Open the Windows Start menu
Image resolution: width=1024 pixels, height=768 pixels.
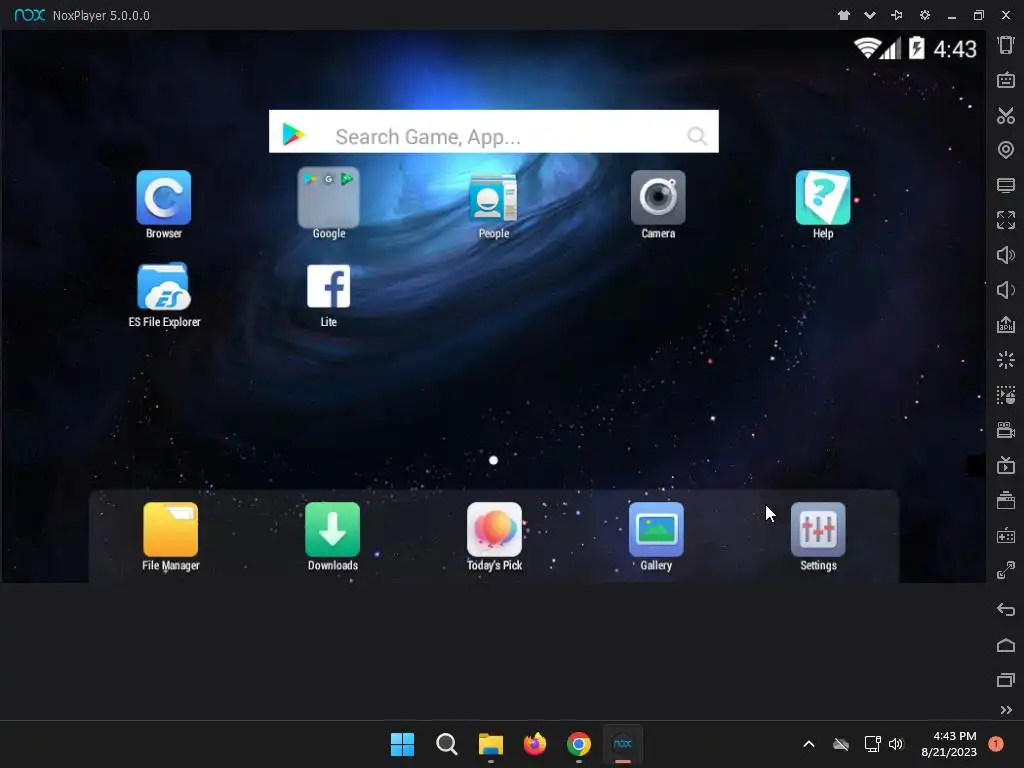[x=402, y=744]
